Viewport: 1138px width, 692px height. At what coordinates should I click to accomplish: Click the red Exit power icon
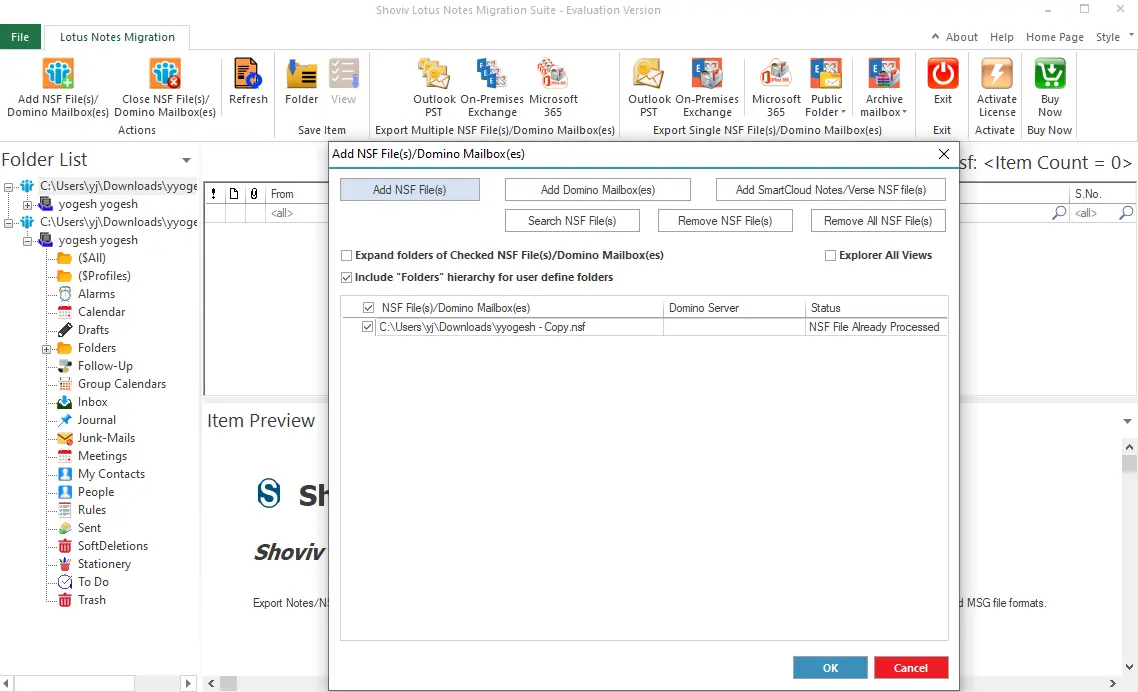(x=943, y=73)
